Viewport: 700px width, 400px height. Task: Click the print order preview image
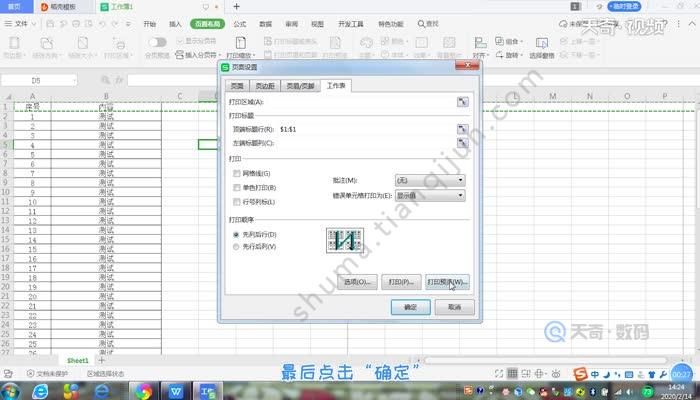tap(345, 241)
